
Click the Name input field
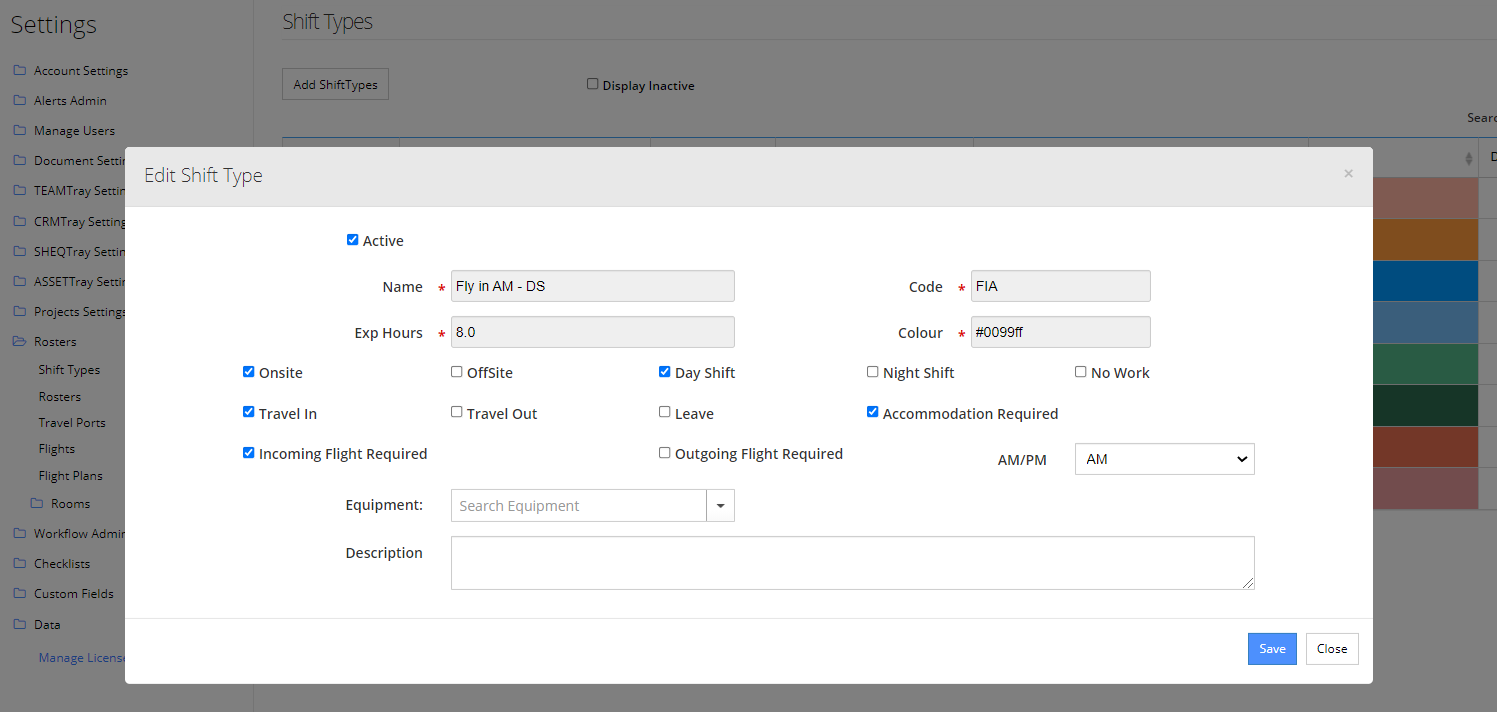point(593,286)
